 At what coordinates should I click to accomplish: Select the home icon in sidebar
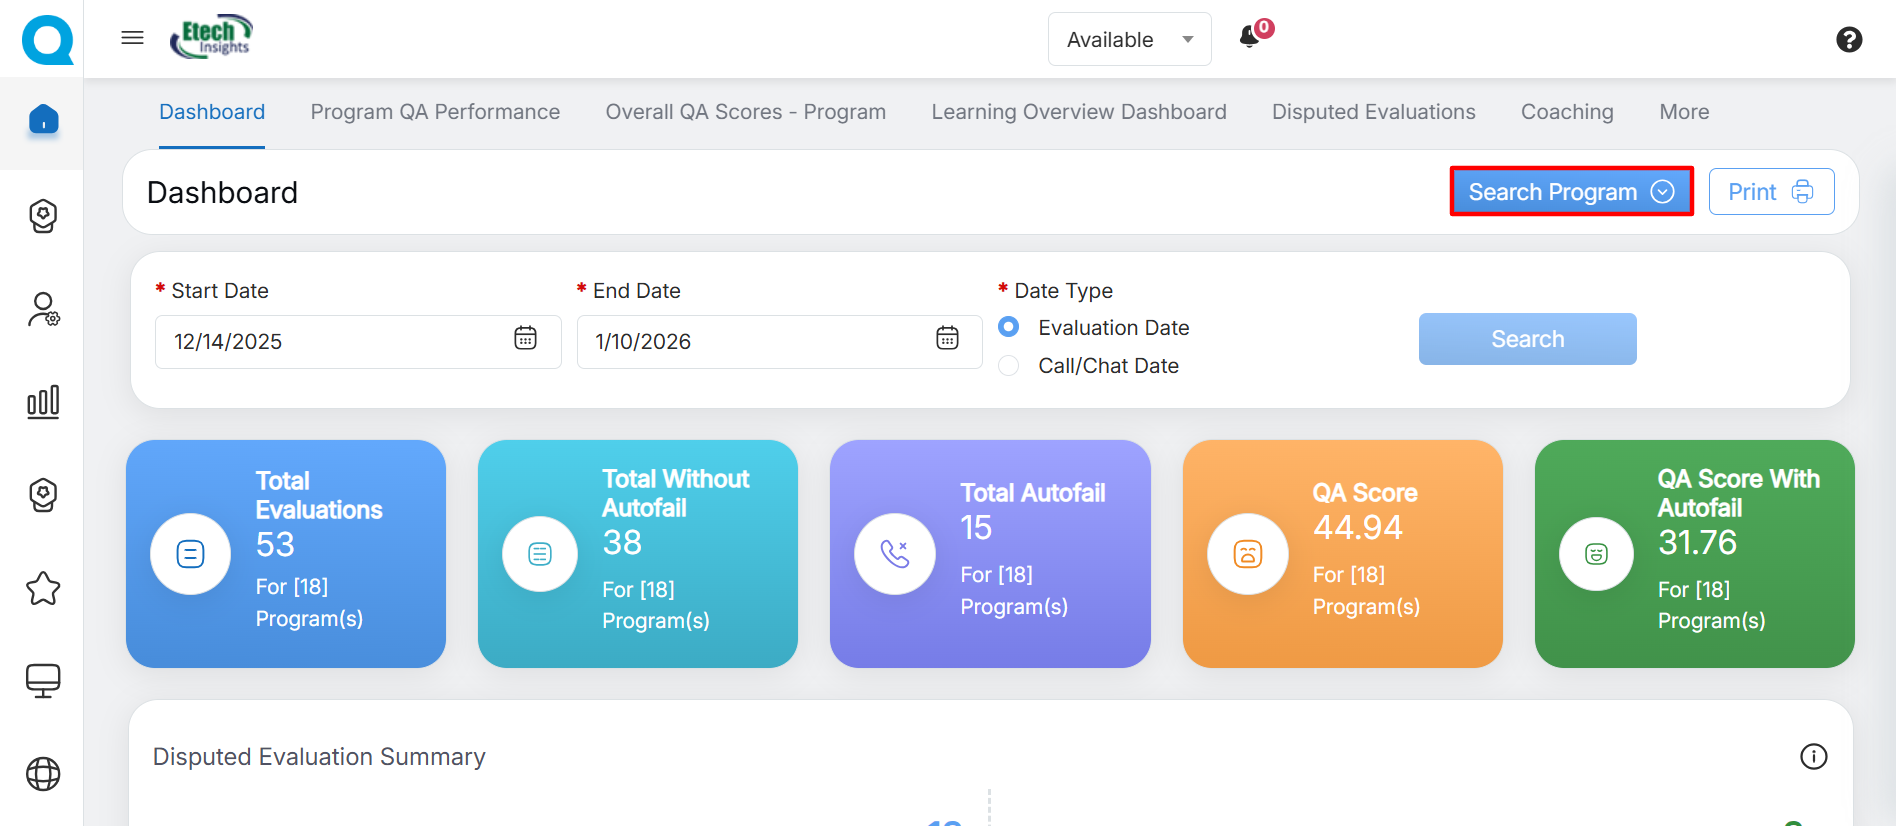point(43,120)
